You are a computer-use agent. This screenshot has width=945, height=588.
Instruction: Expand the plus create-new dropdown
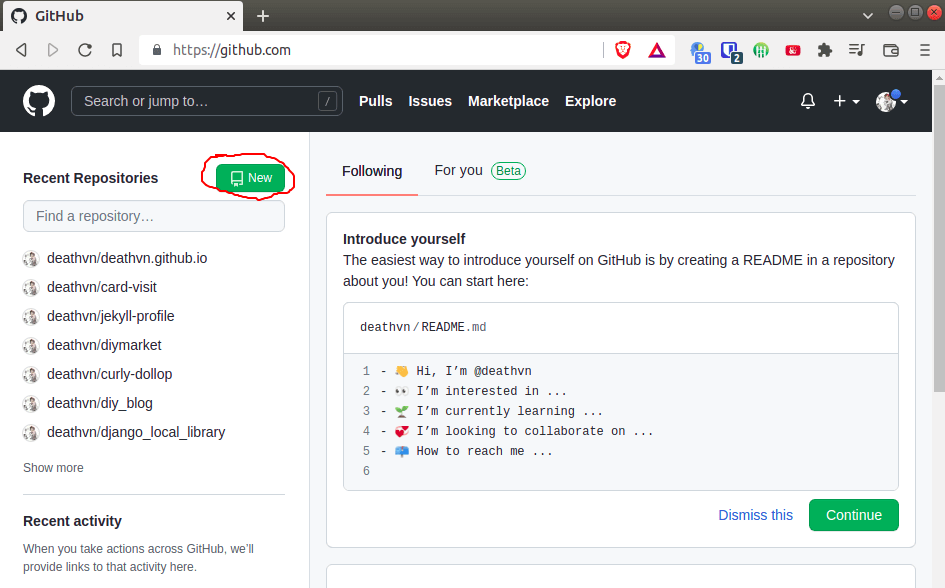[846, 101]
